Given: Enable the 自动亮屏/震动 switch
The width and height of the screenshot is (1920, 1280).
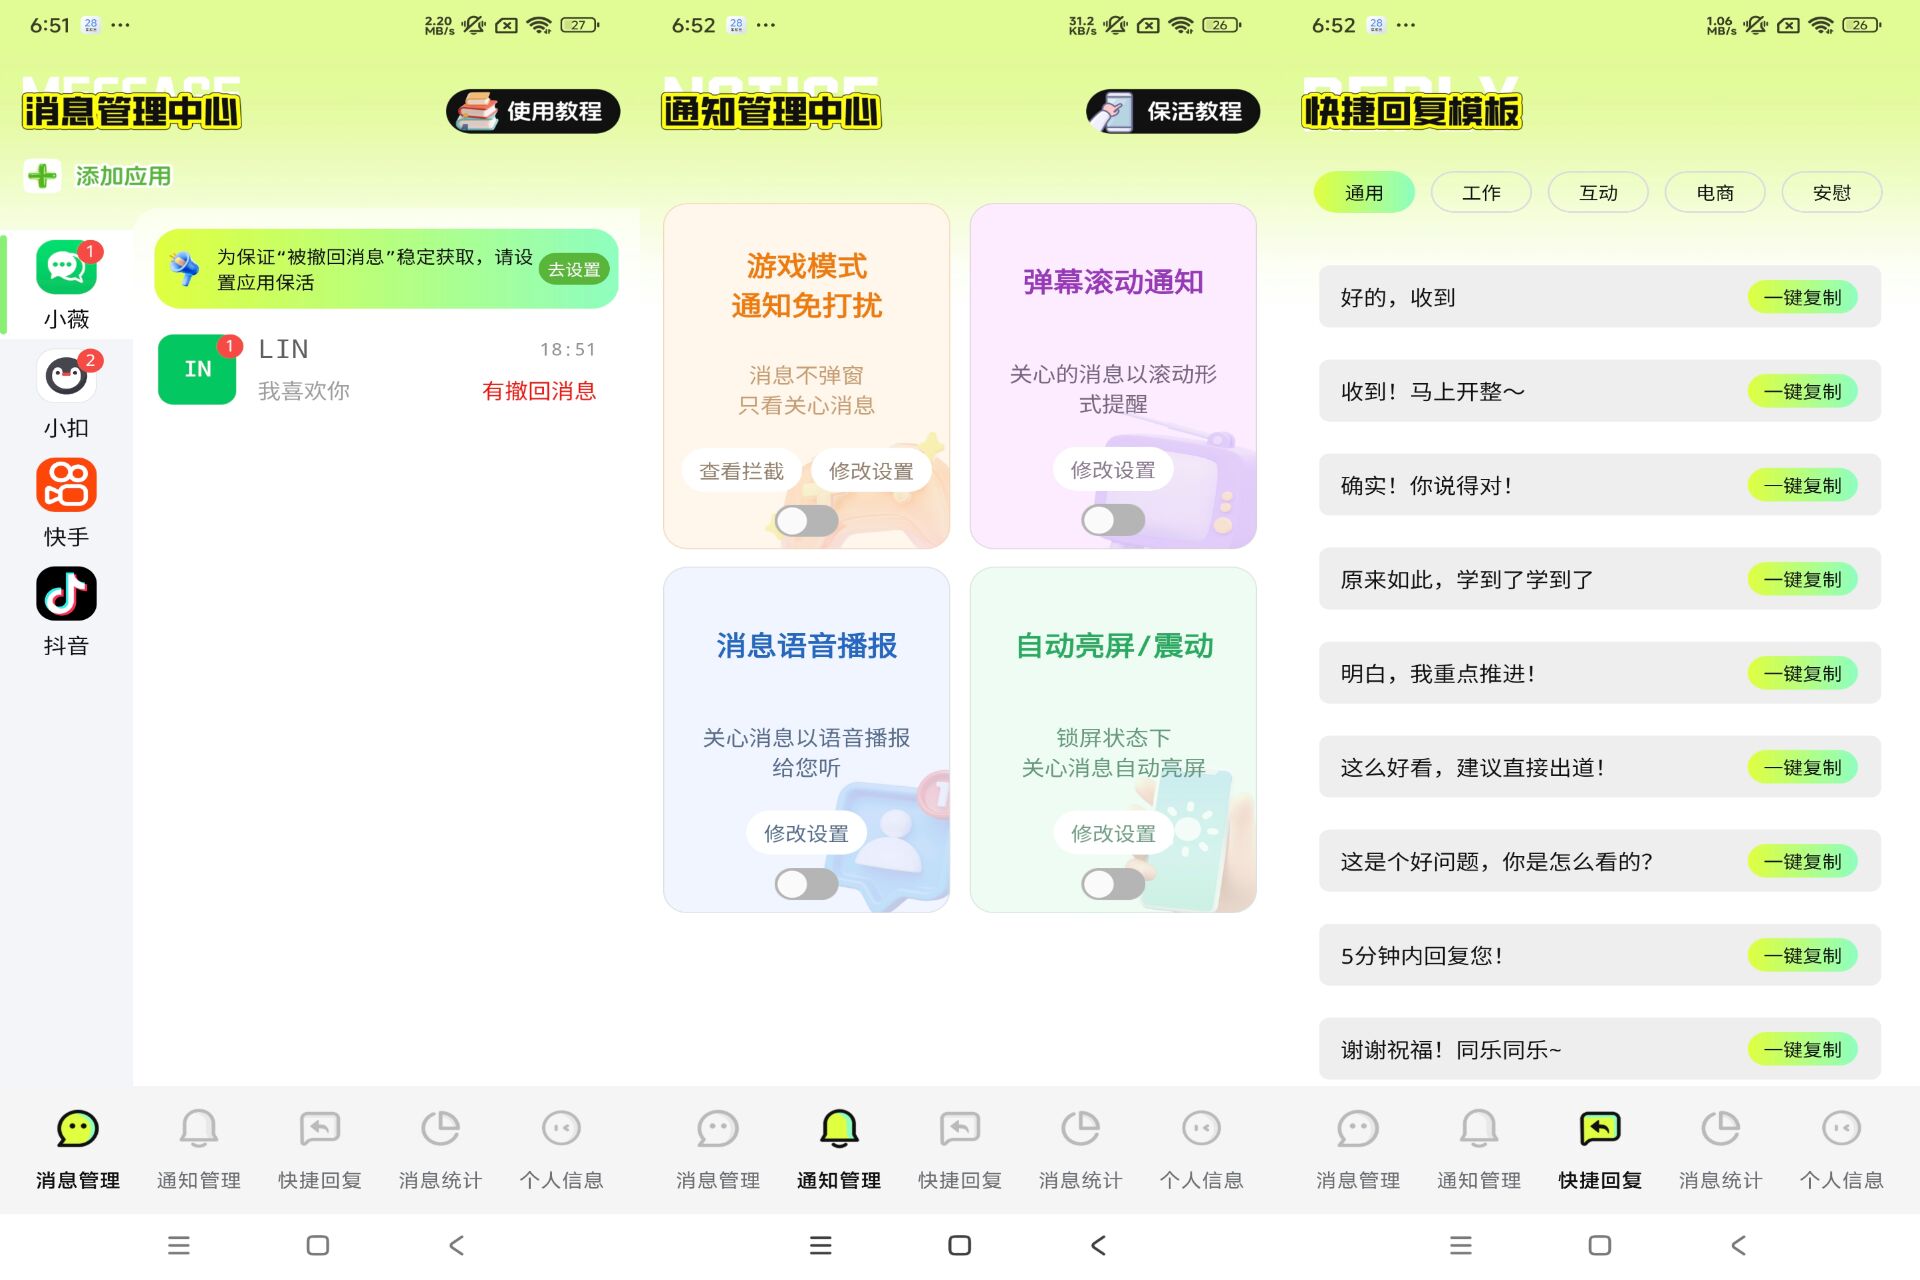Looking at the screenshot, I should click(1112, 883).
